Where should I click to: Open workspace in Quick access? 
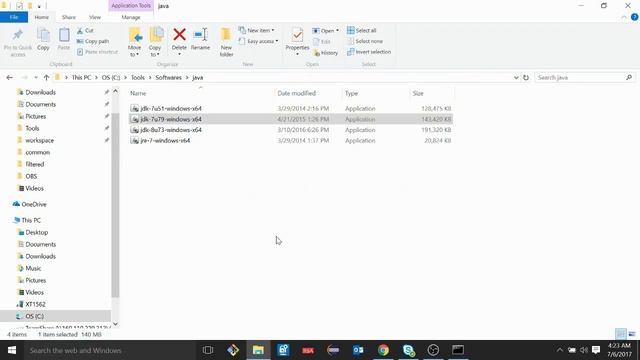(x=39, y=140)
